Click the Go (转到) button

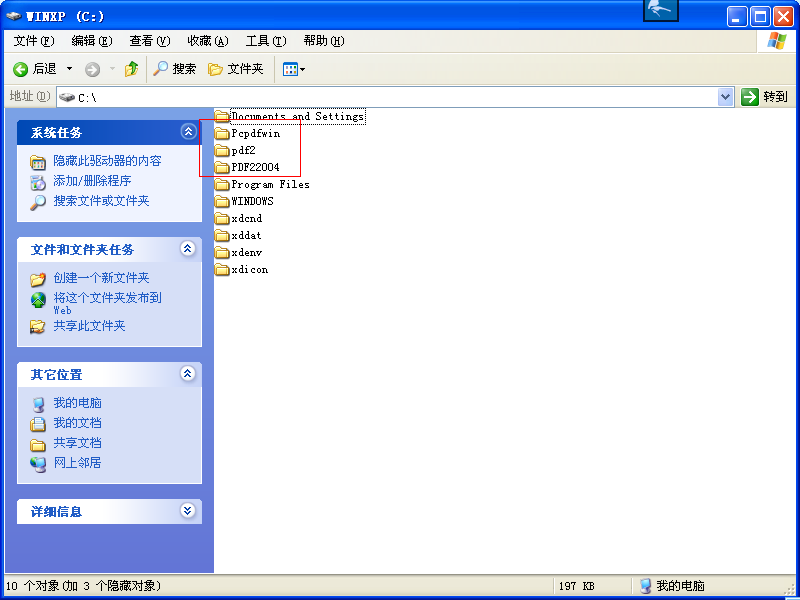(764, 96)
